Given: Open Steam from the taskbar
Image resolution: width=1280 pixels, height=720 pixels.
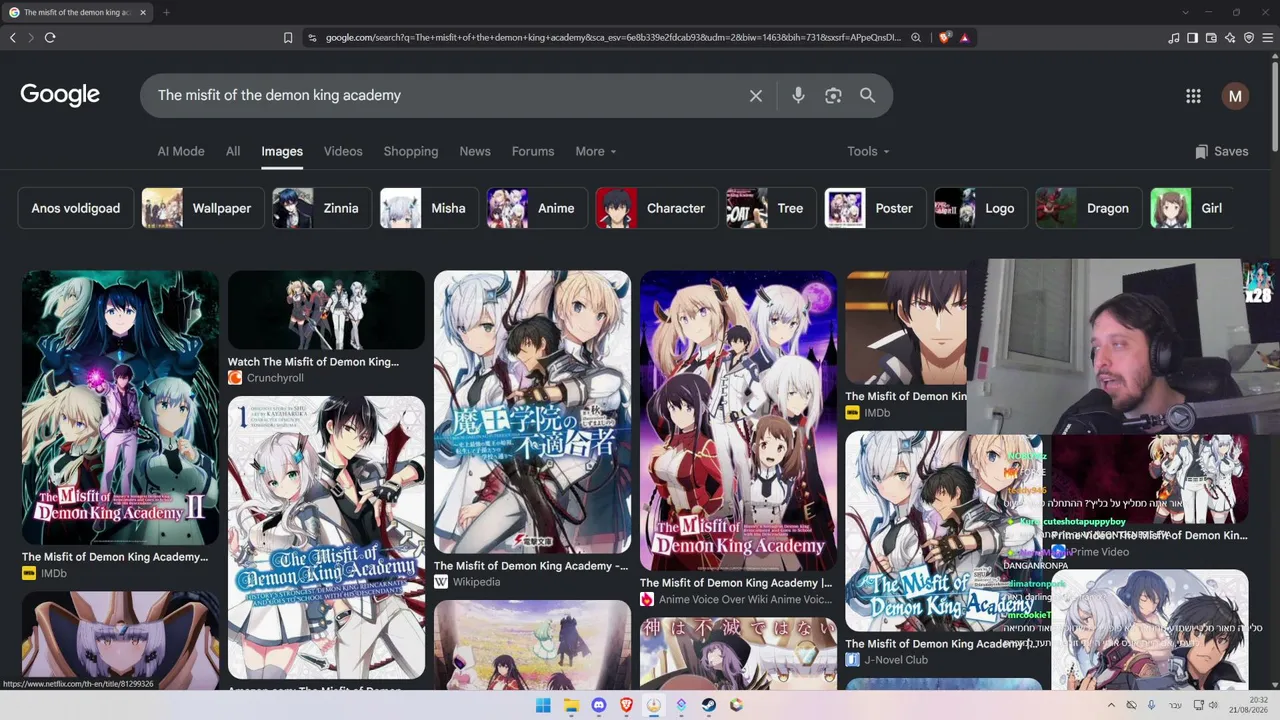Looking at the screenshot, I should pos(709,705).
